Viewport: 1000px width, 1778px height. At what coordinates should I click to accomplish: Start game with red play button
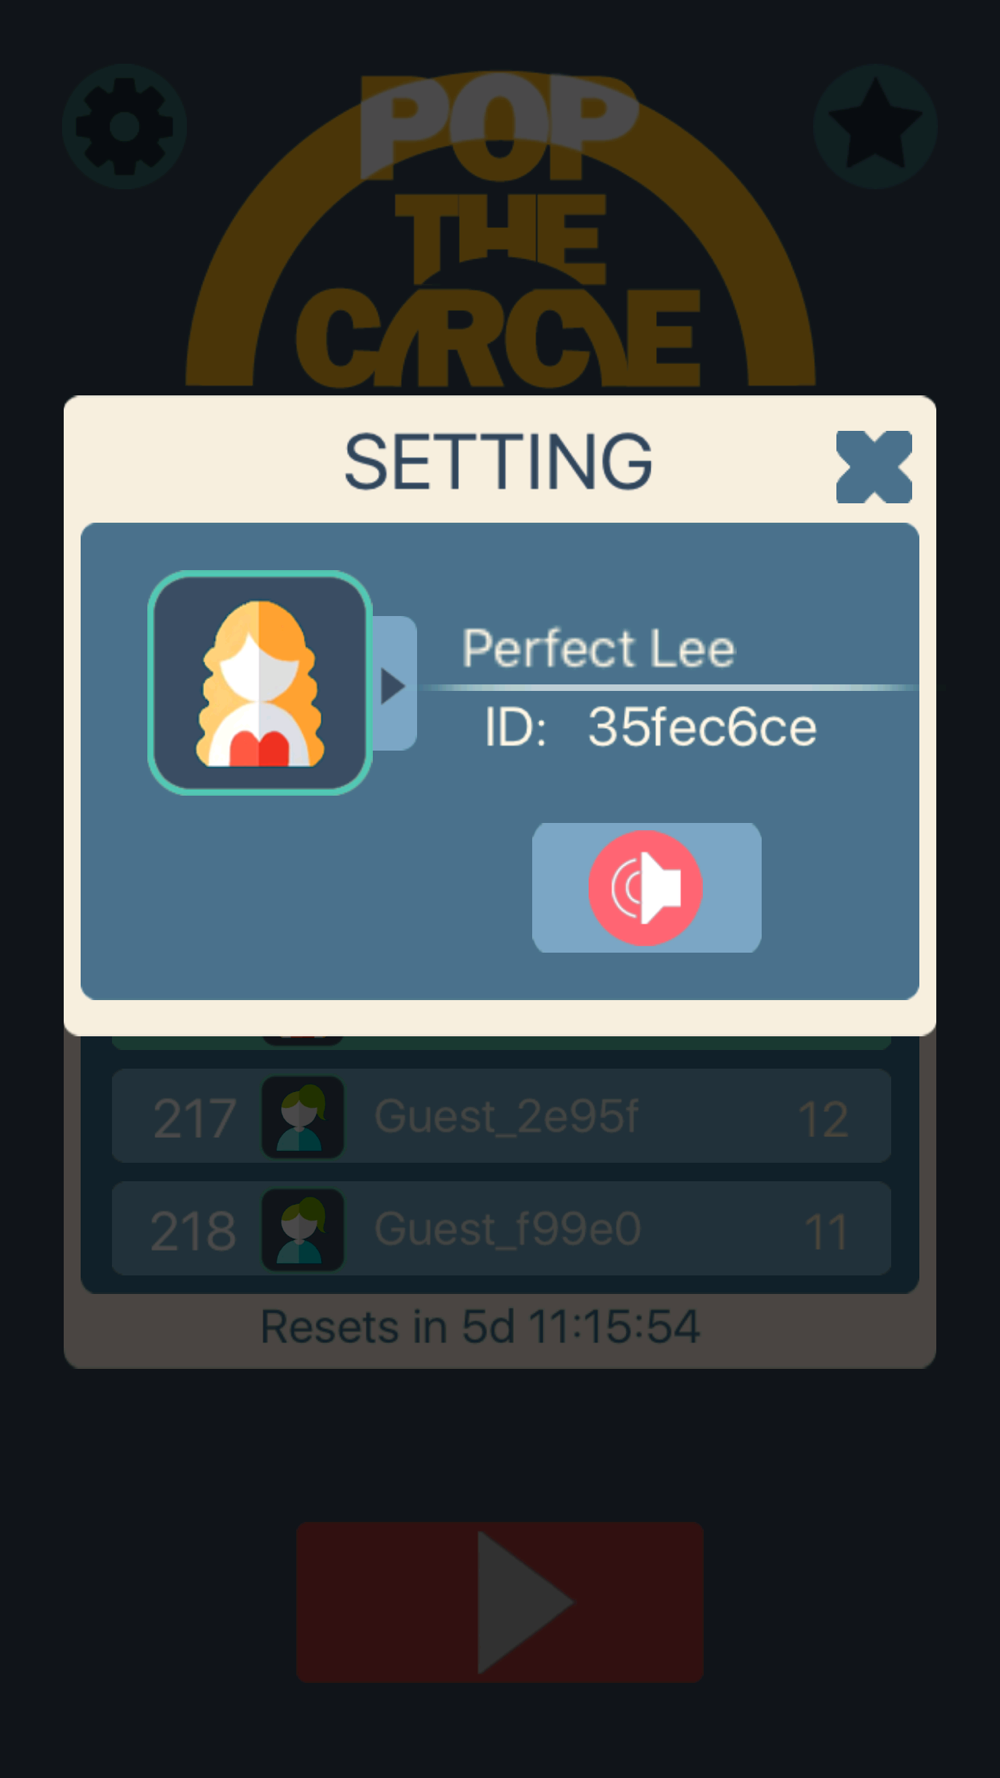[500, 1602]
